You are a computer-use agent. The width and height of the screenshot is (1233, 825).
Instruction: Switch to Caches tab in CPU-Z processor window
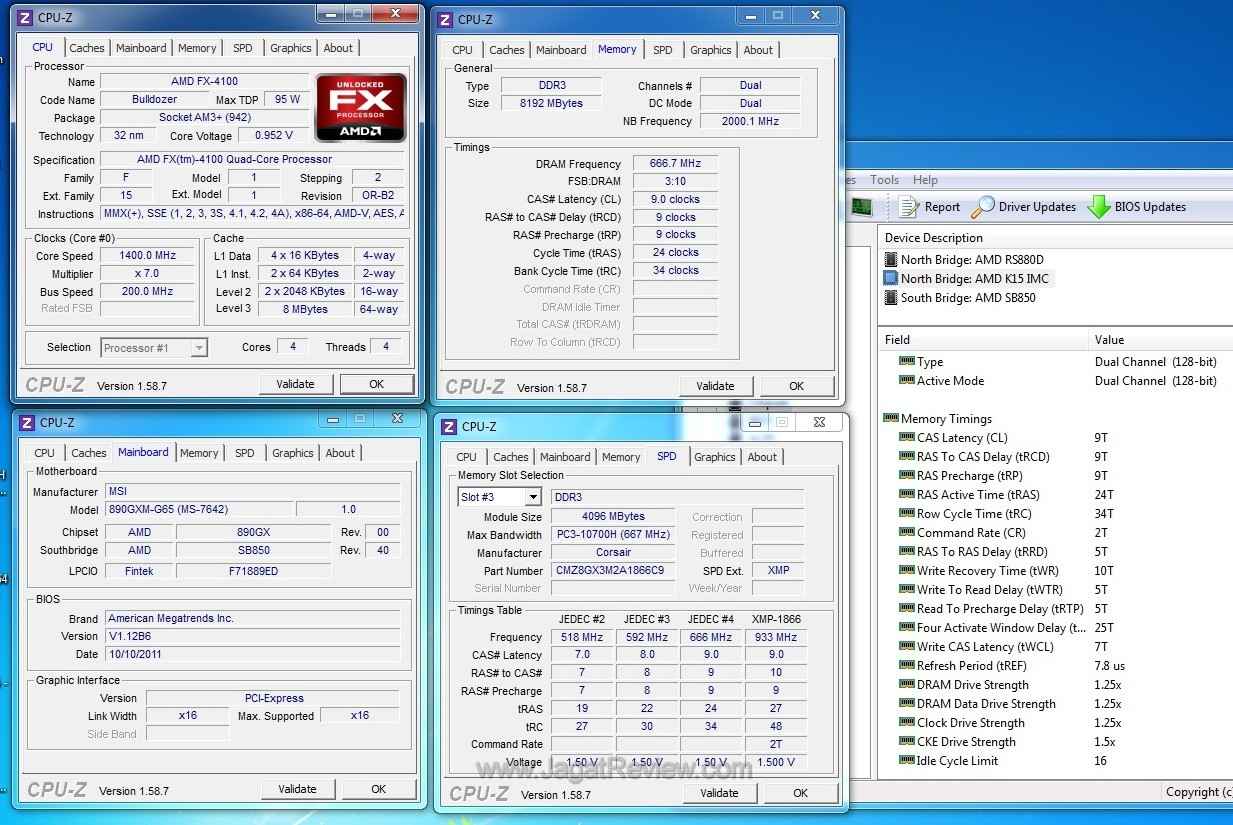pos(86,48)
